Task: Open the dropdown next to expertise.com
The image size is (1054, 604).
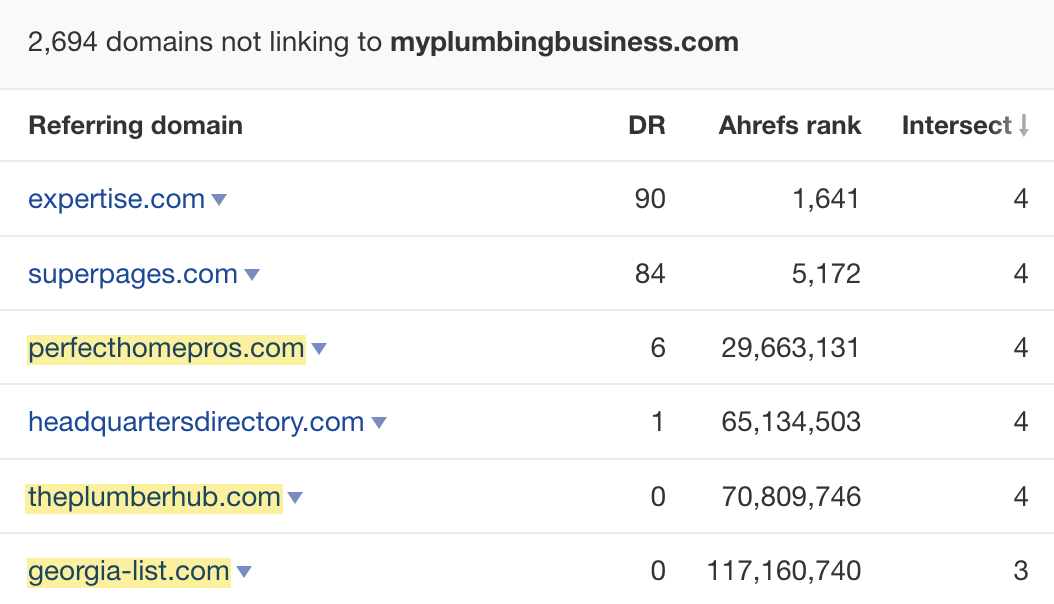Action: pyautogui.click(x=219, y=199)
